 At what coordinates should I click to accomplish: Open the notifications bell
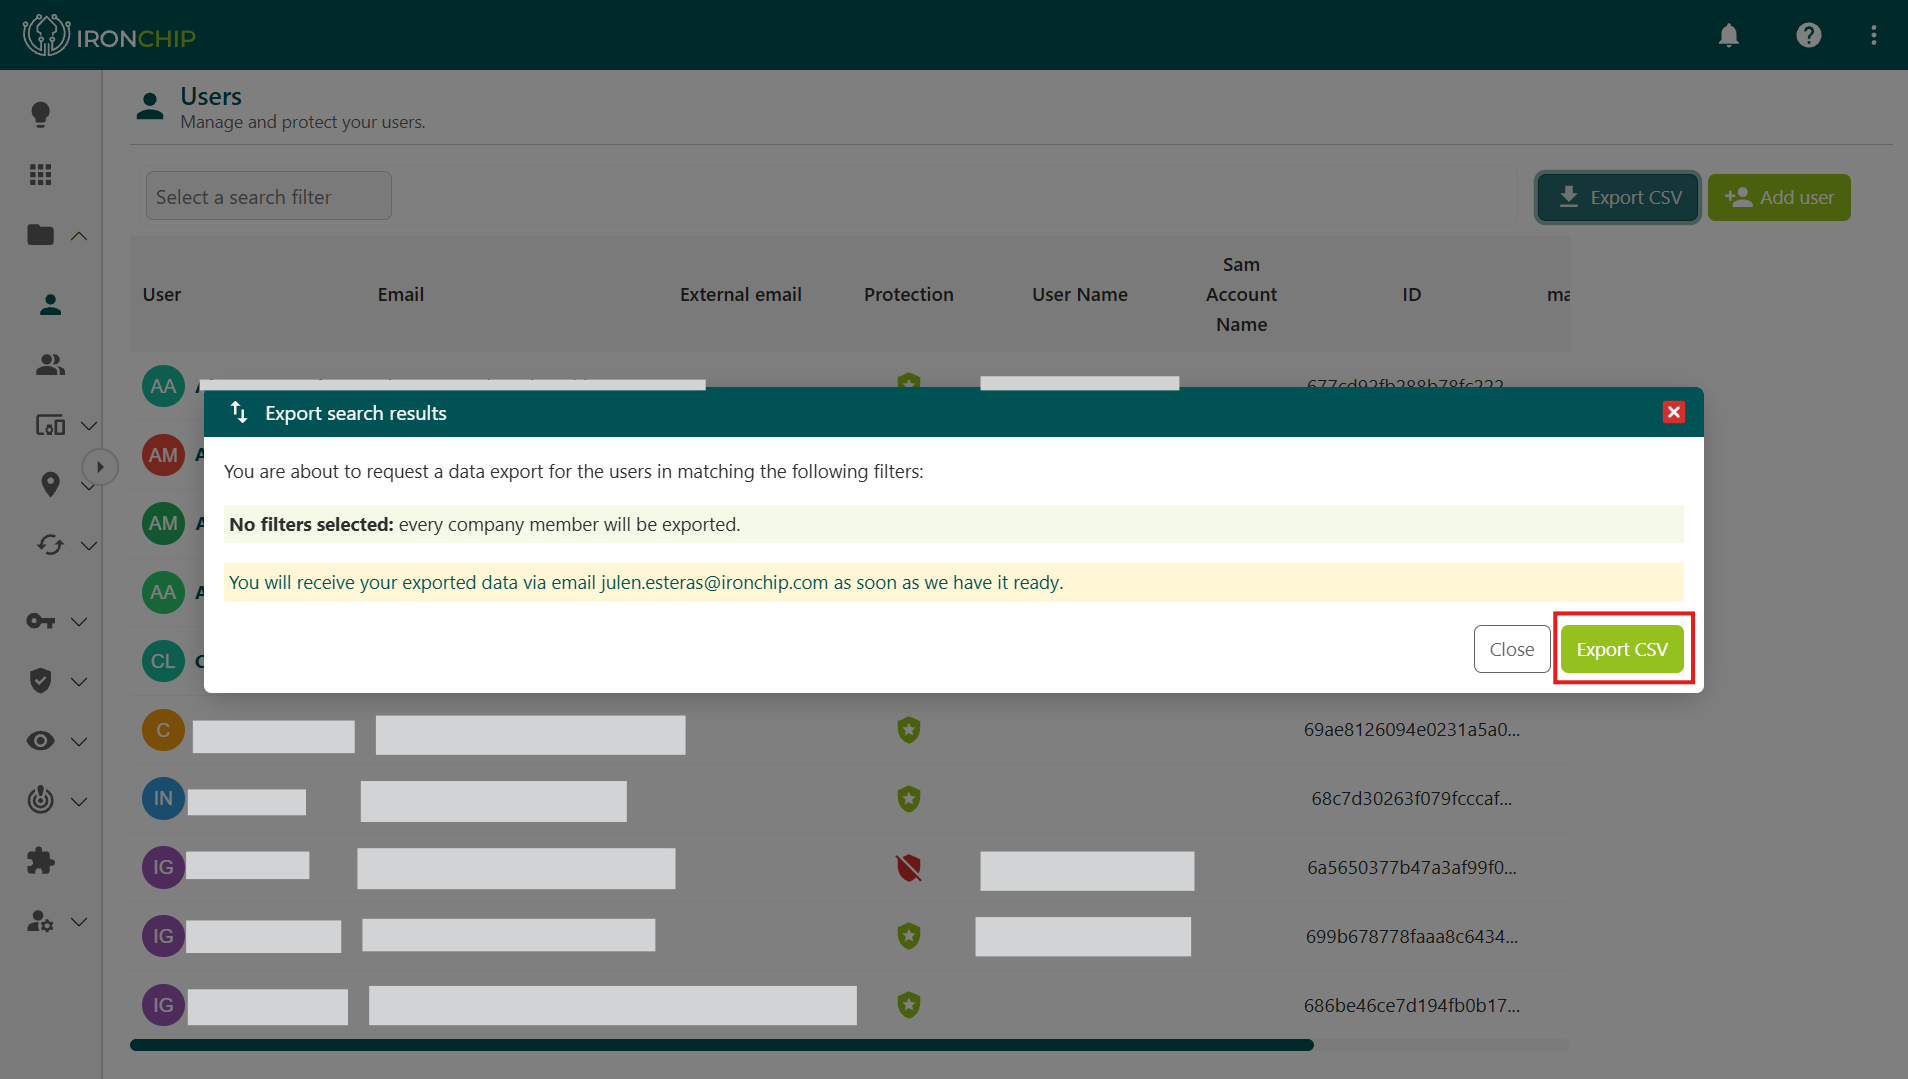tap(1728, 36)
